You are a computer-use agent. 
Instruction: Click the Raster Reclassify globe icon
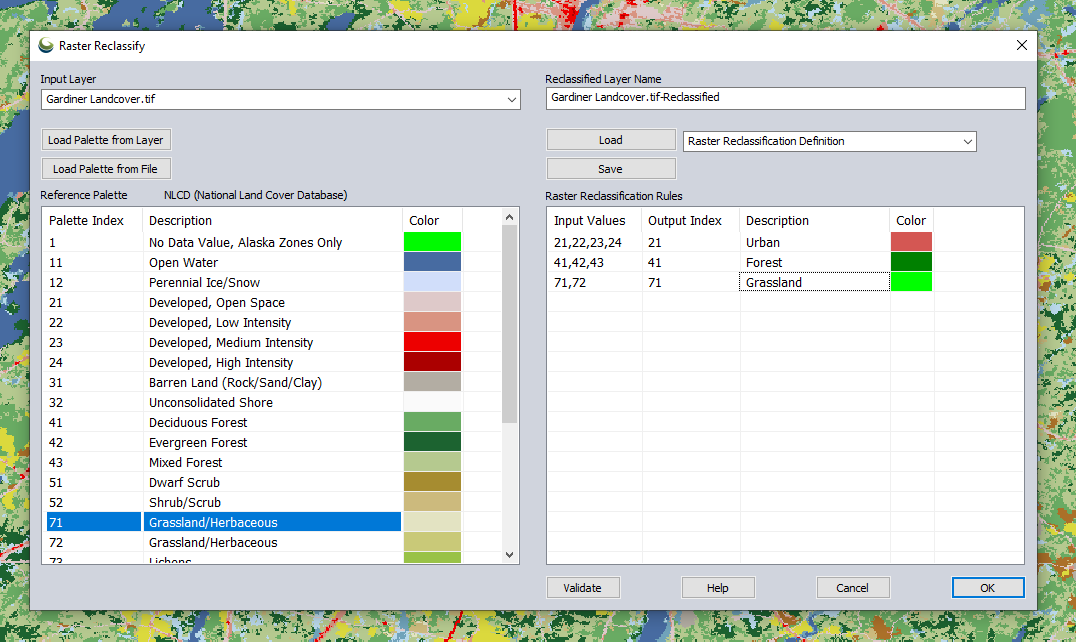click(46, 45)
